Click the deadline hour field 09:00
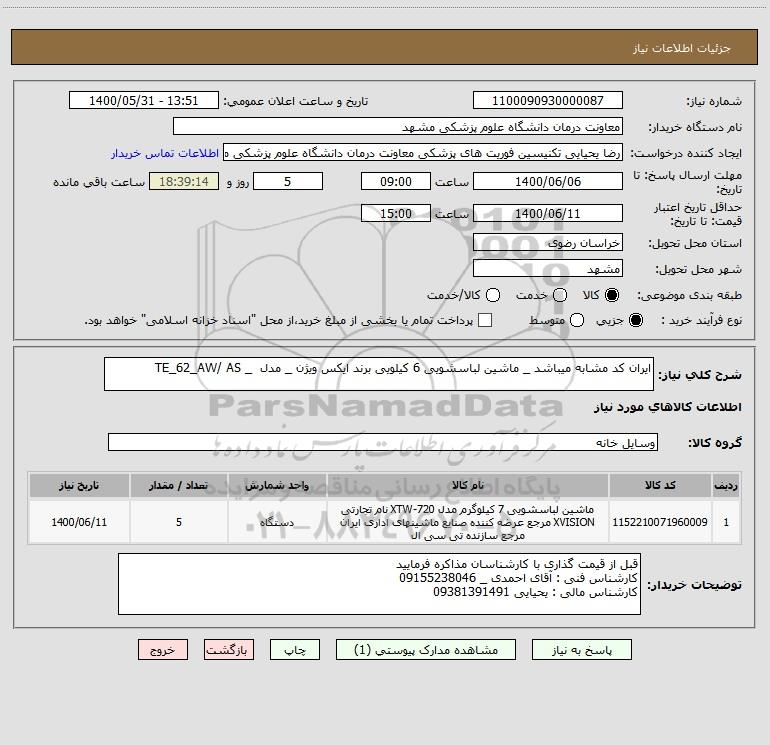 click(396, 181)
